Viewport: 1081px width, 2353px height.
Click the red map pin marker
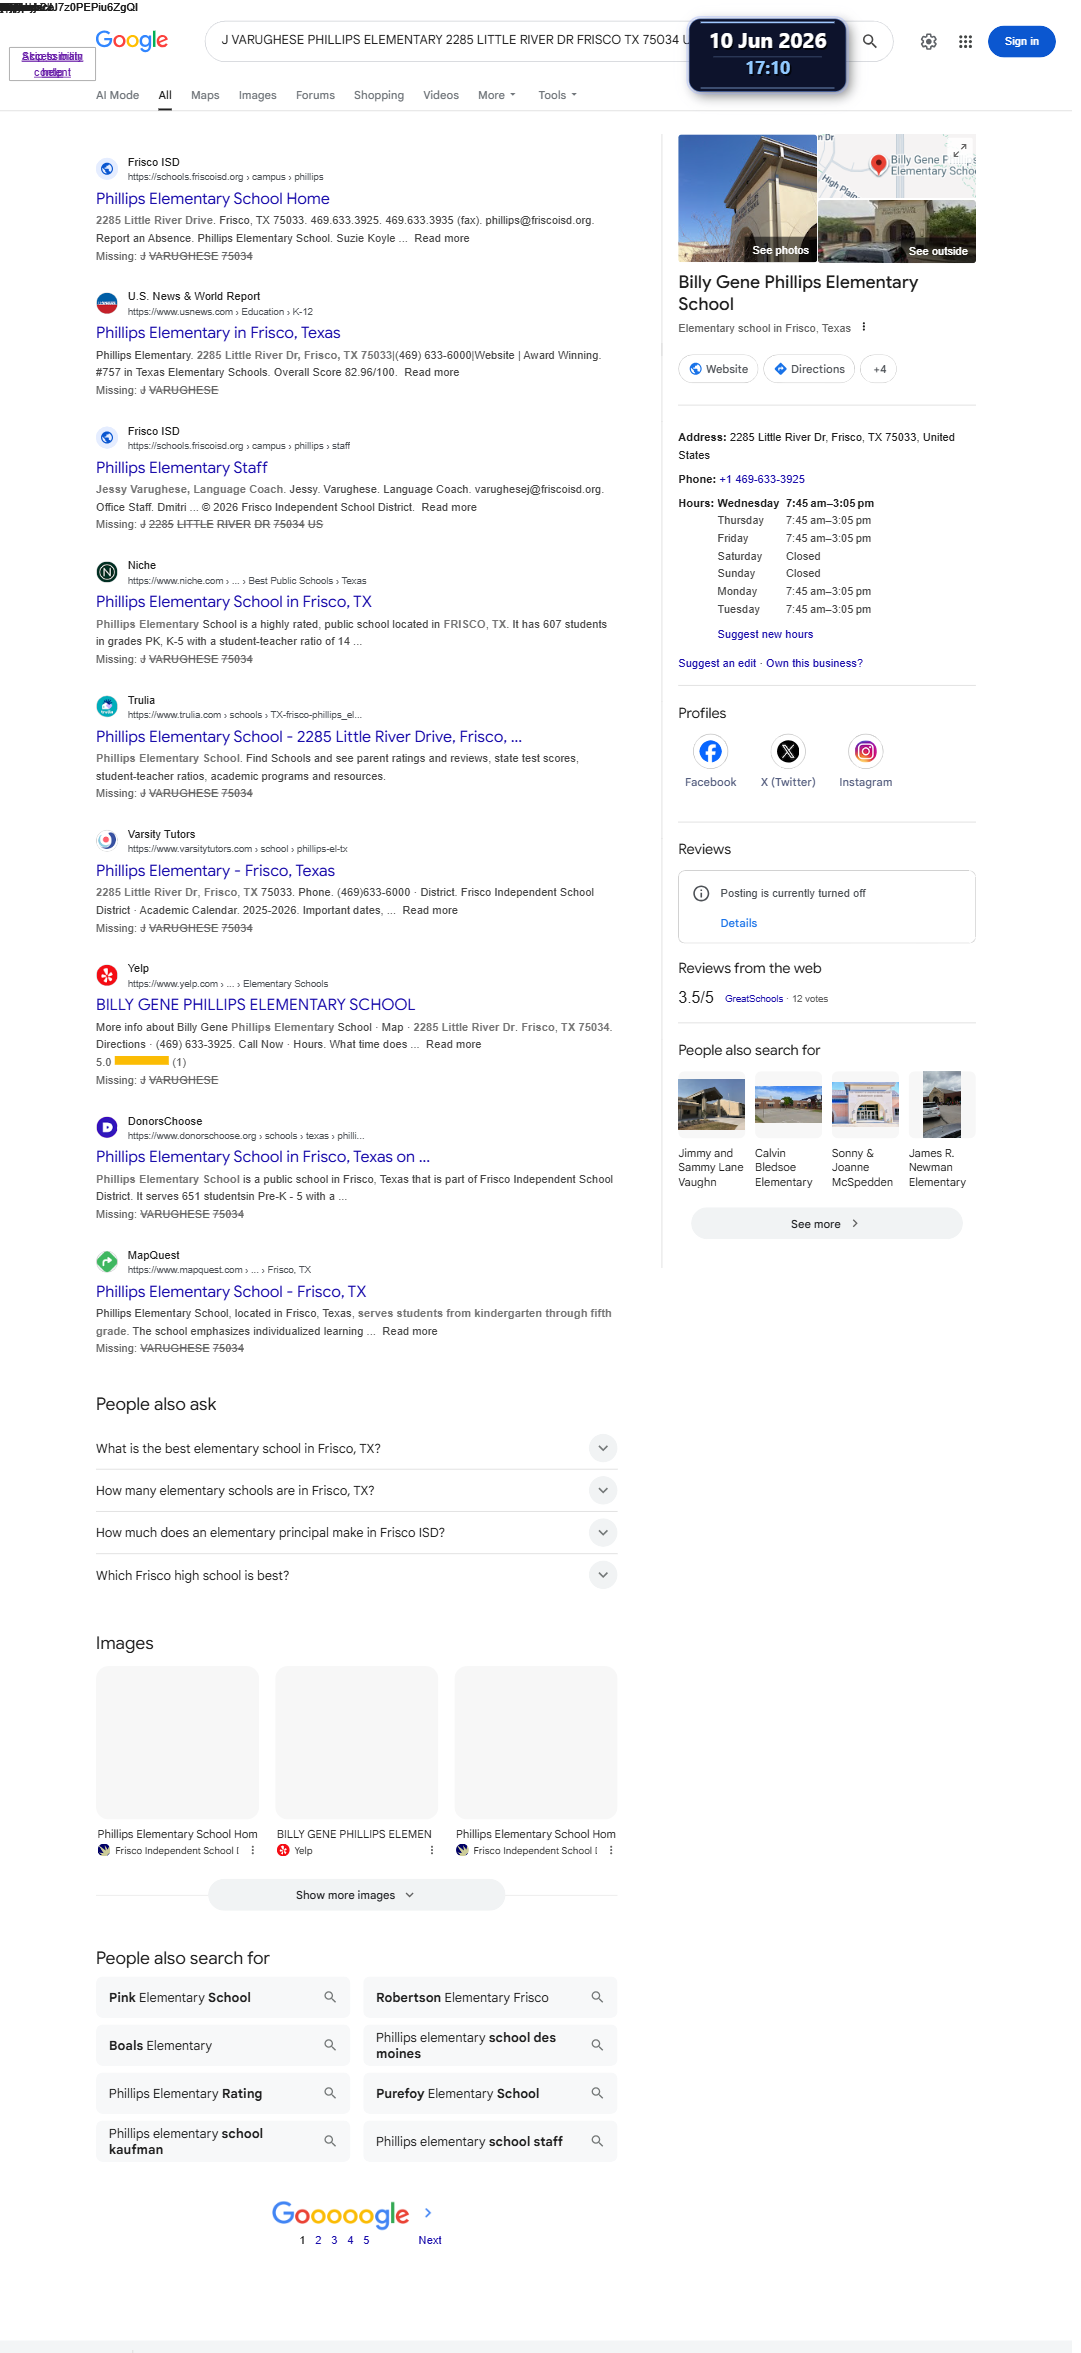pyautogui.click(x=878, y=164)
